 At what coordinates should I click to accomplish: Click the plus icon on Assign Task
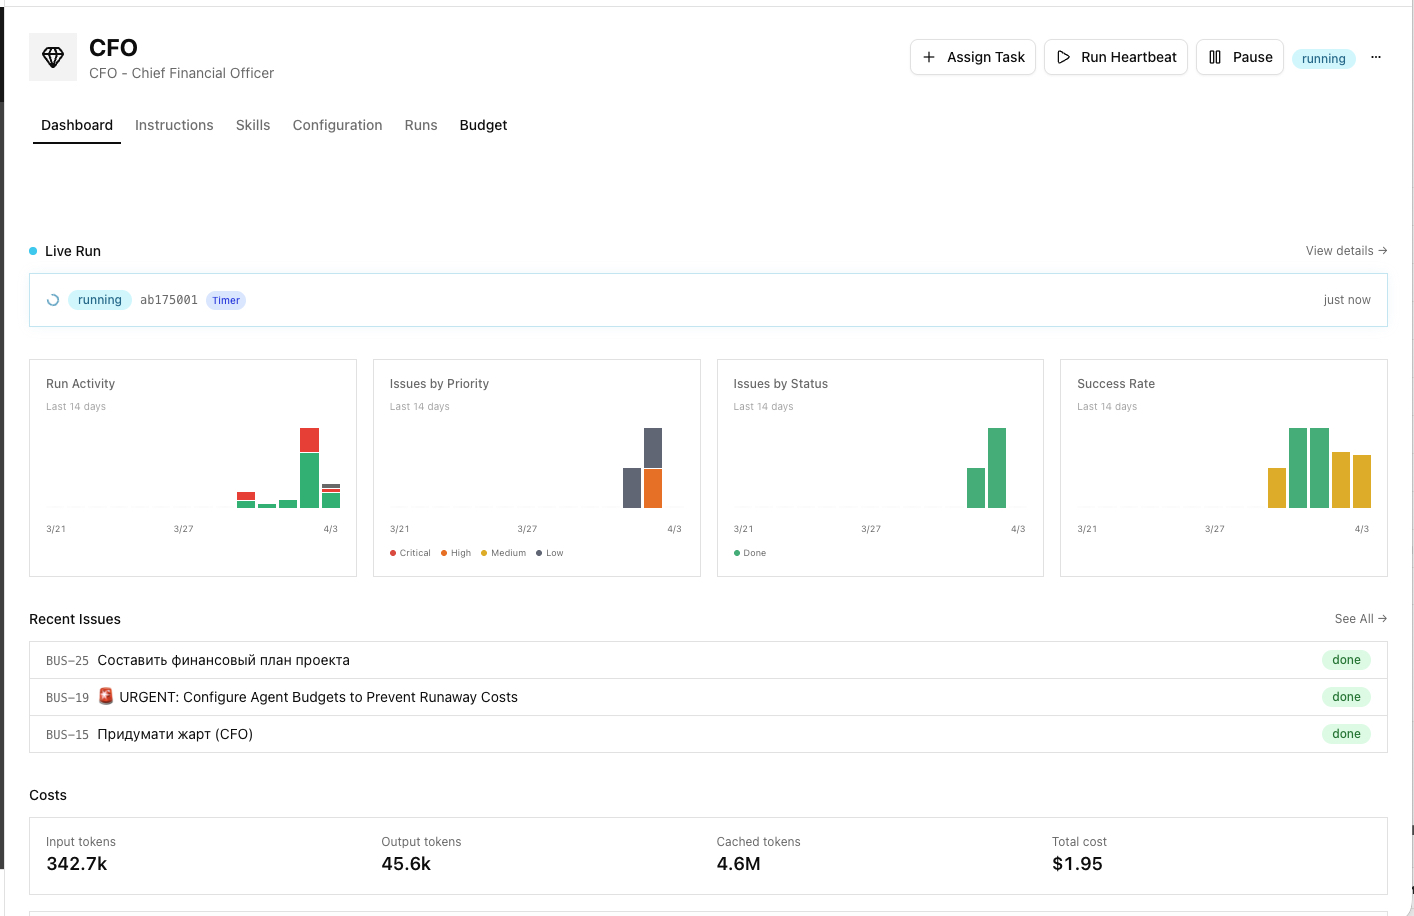coord(929,57)
